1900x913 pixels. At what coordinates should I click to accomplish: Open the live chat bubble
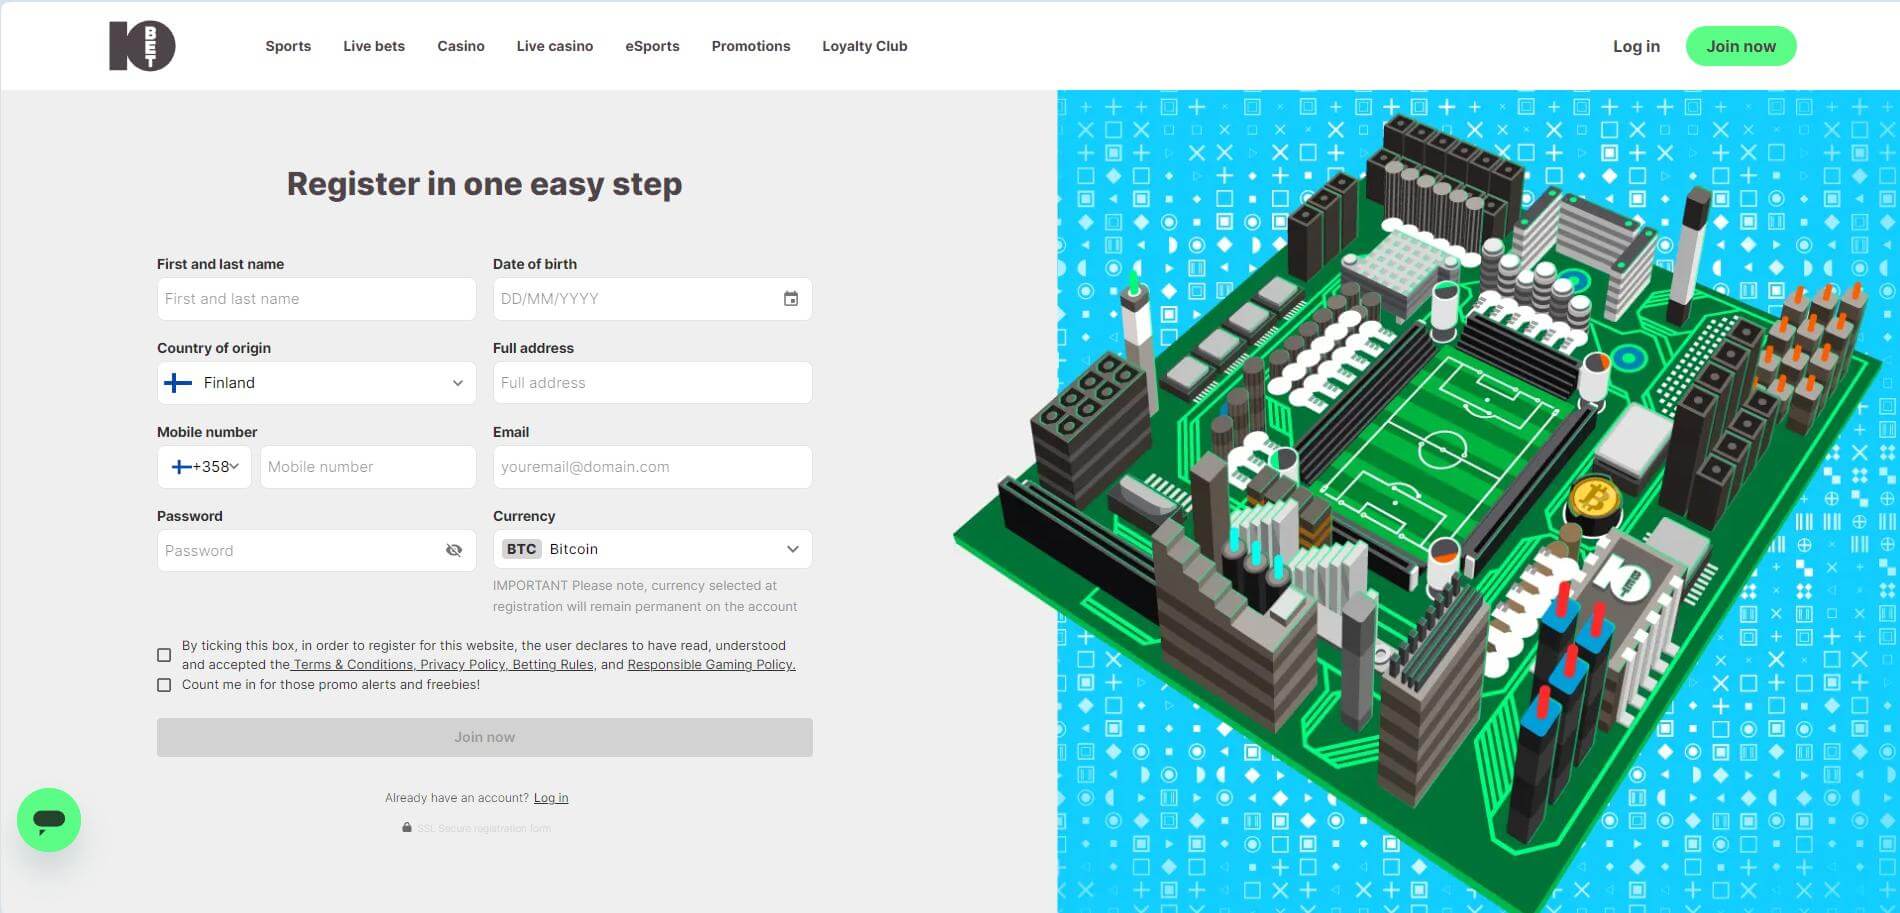(49, 820)
